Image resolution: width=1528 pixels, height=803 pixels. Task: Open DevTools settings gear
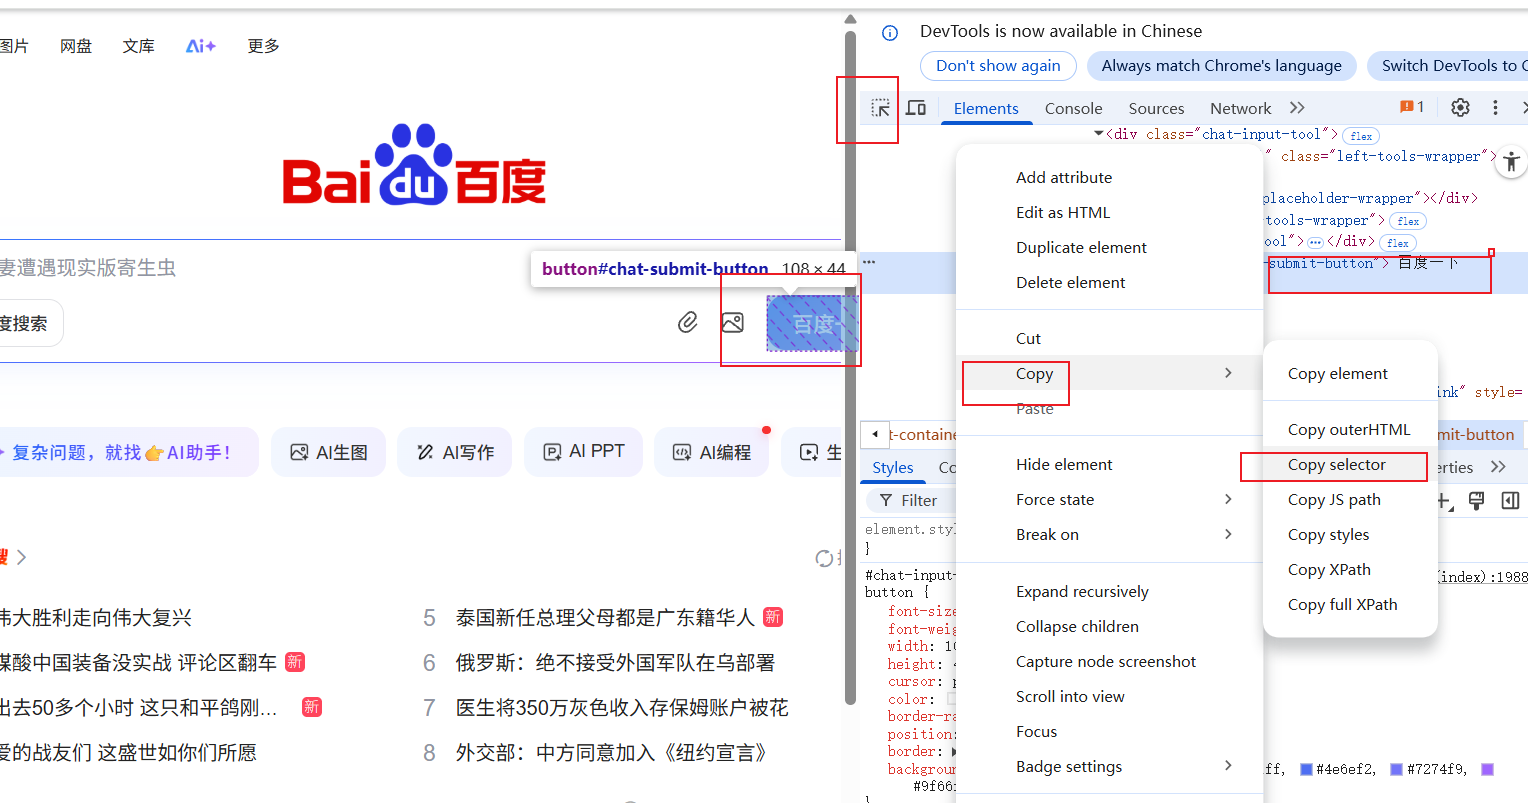[1460, 108]
